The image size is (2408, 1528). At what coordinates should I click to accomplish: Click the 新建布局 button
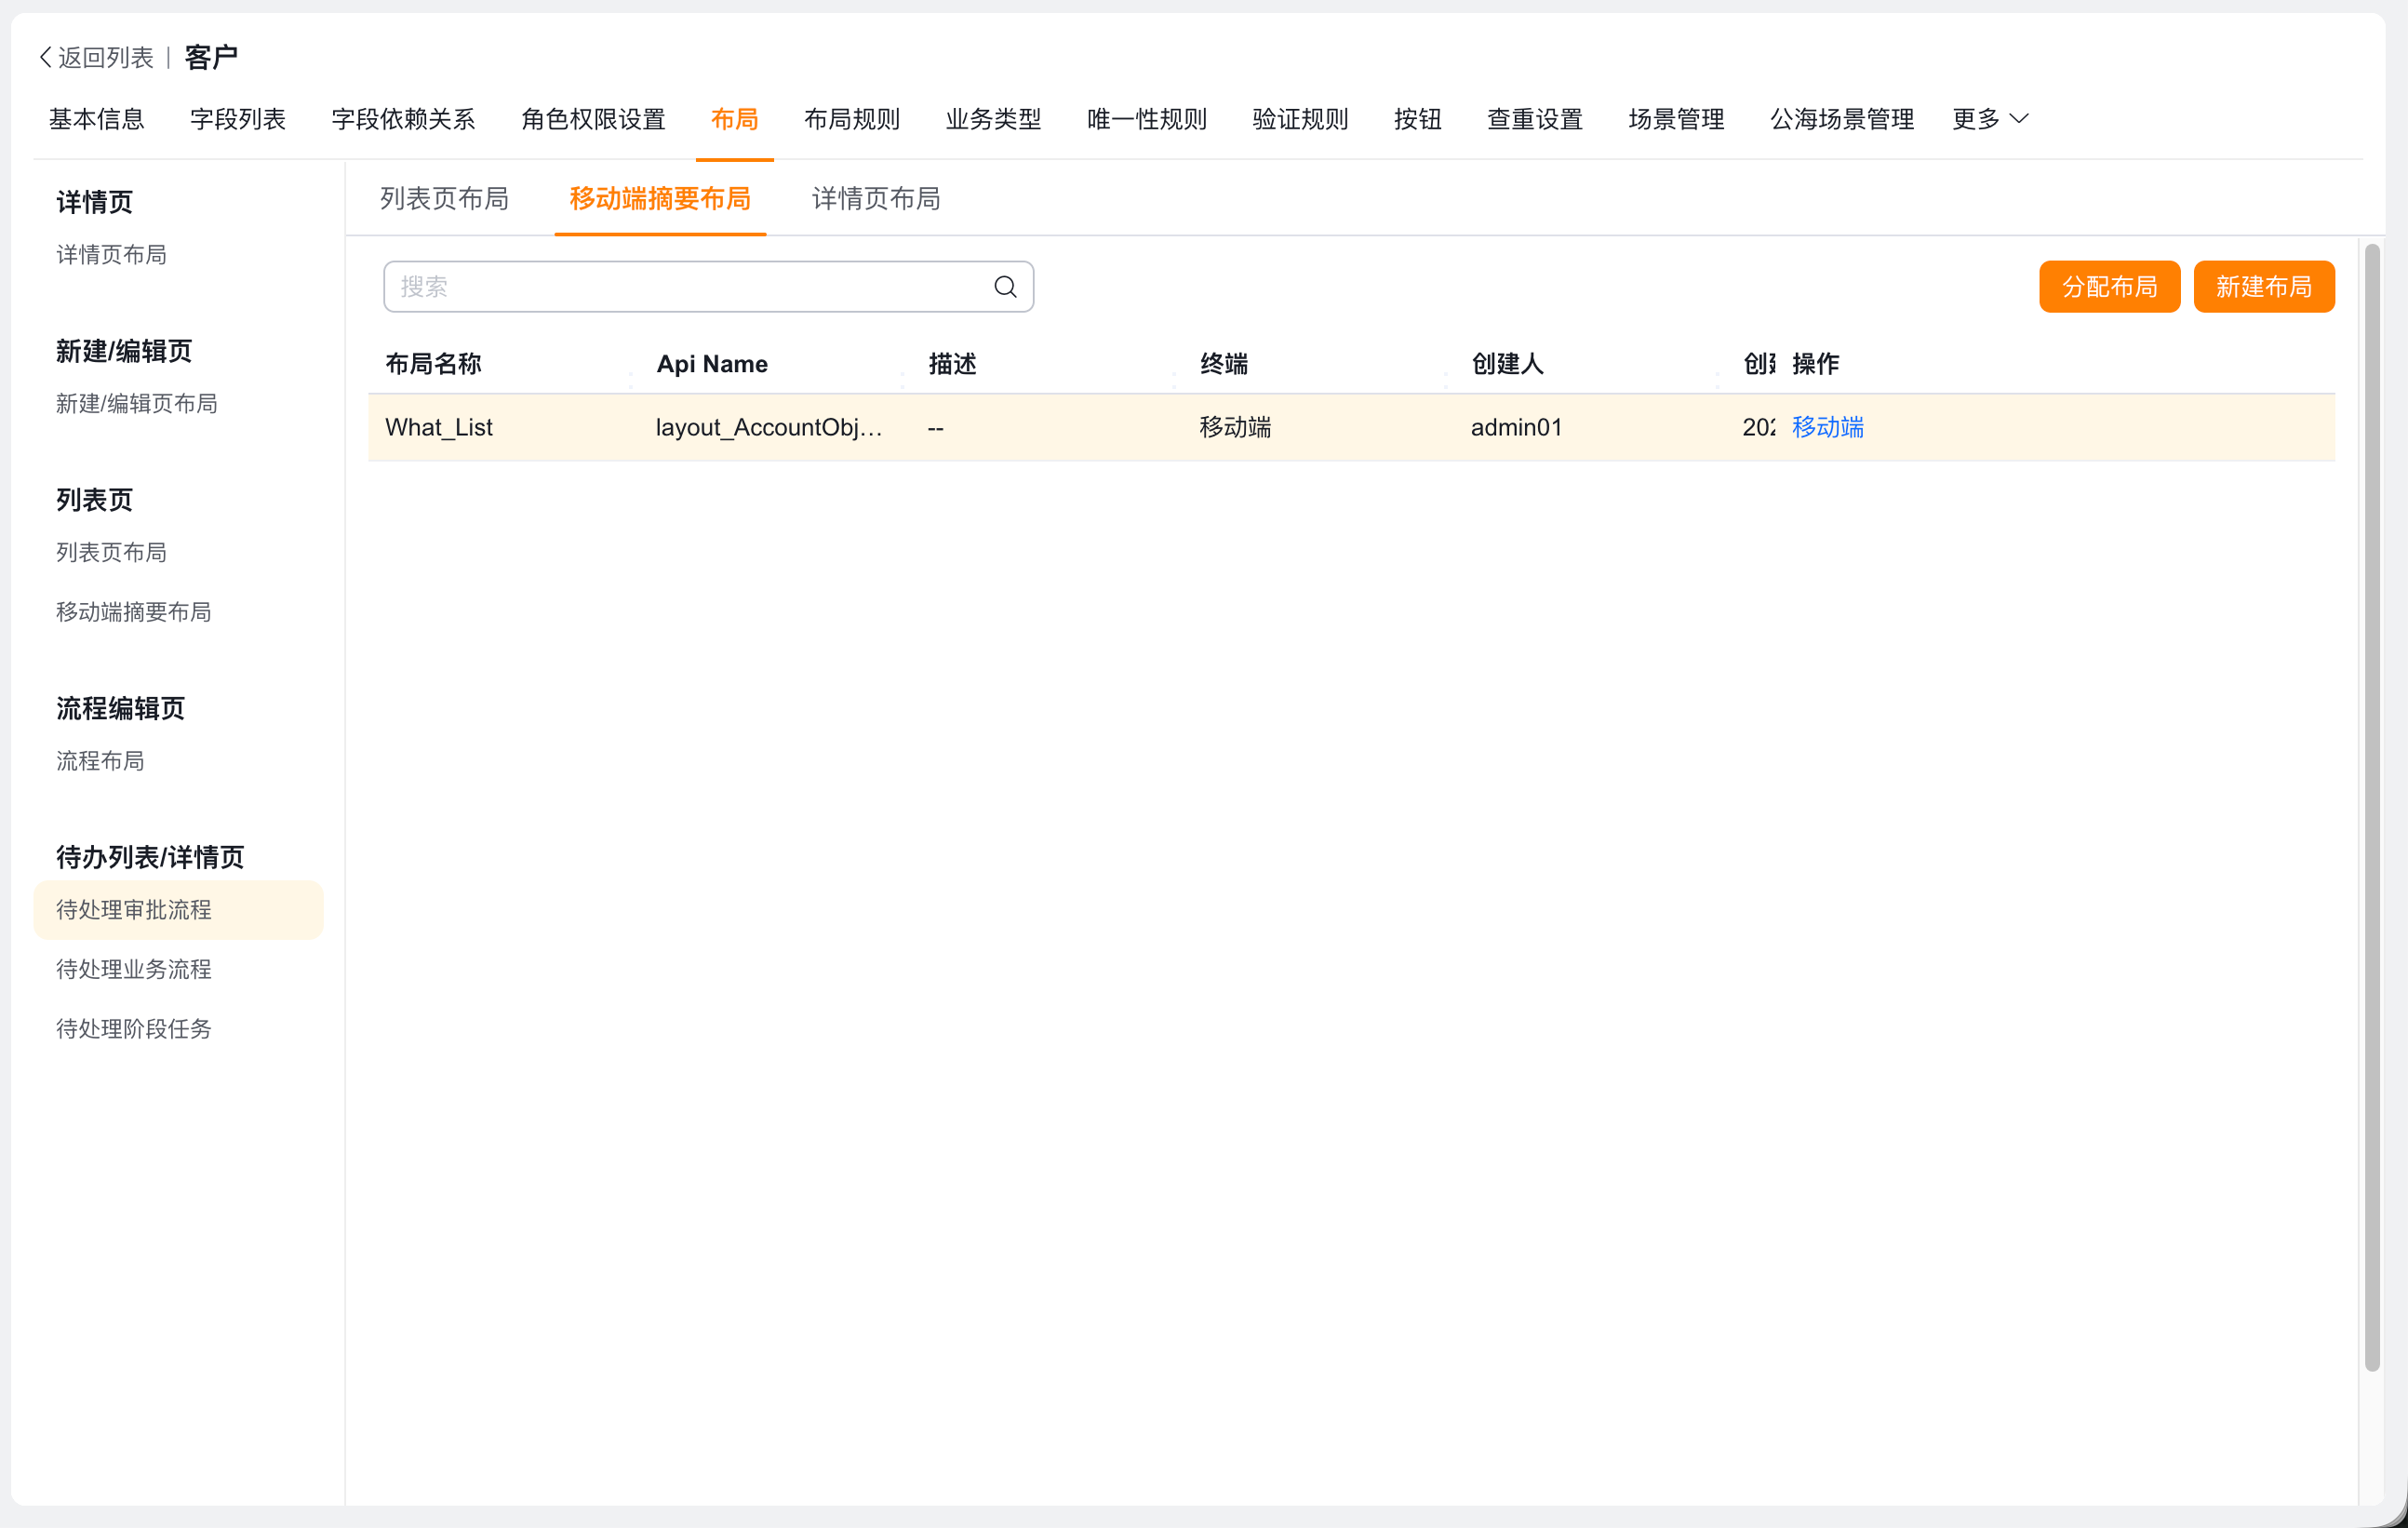click(2264, 287)
